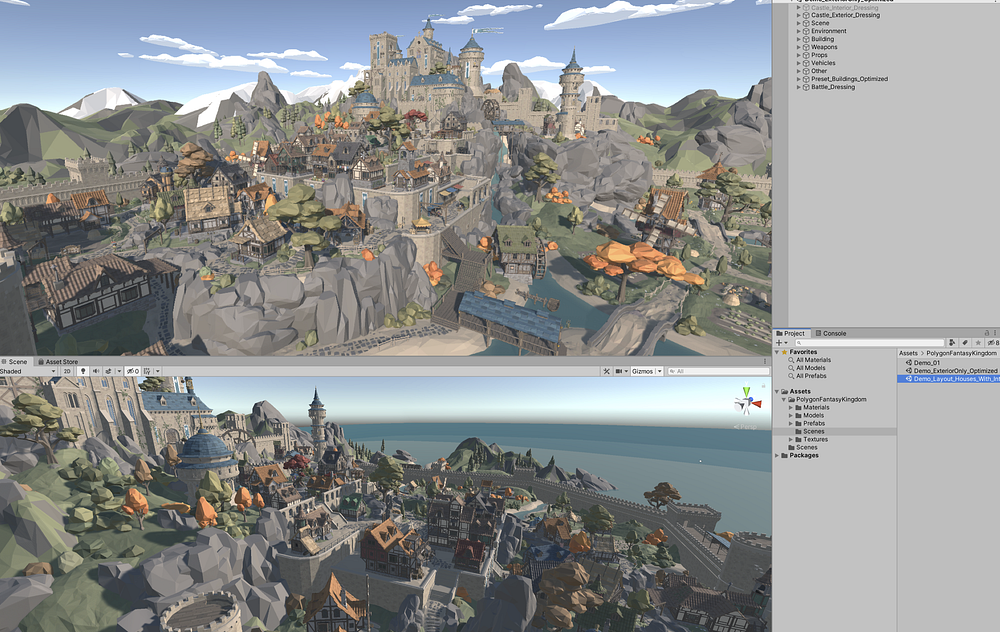Viewport: 1000px width, 632px height.
Task: Open Scene view panel options menu
Action: 765,362
